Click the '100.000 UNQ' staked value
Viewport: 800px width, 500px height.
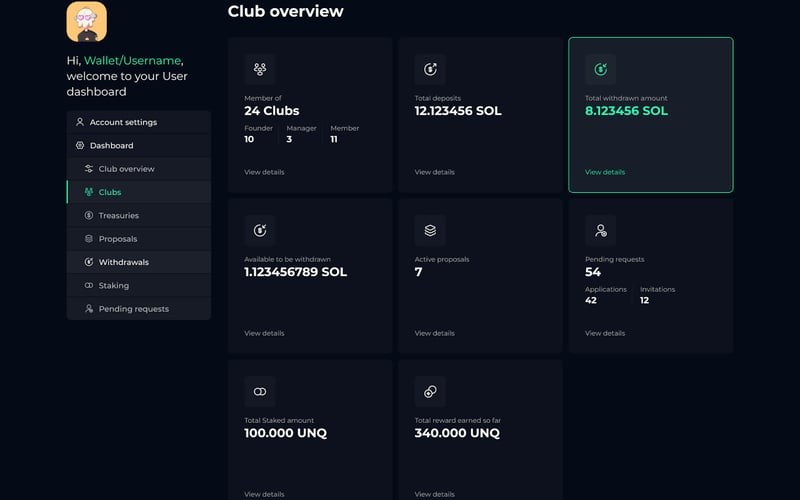285,433
